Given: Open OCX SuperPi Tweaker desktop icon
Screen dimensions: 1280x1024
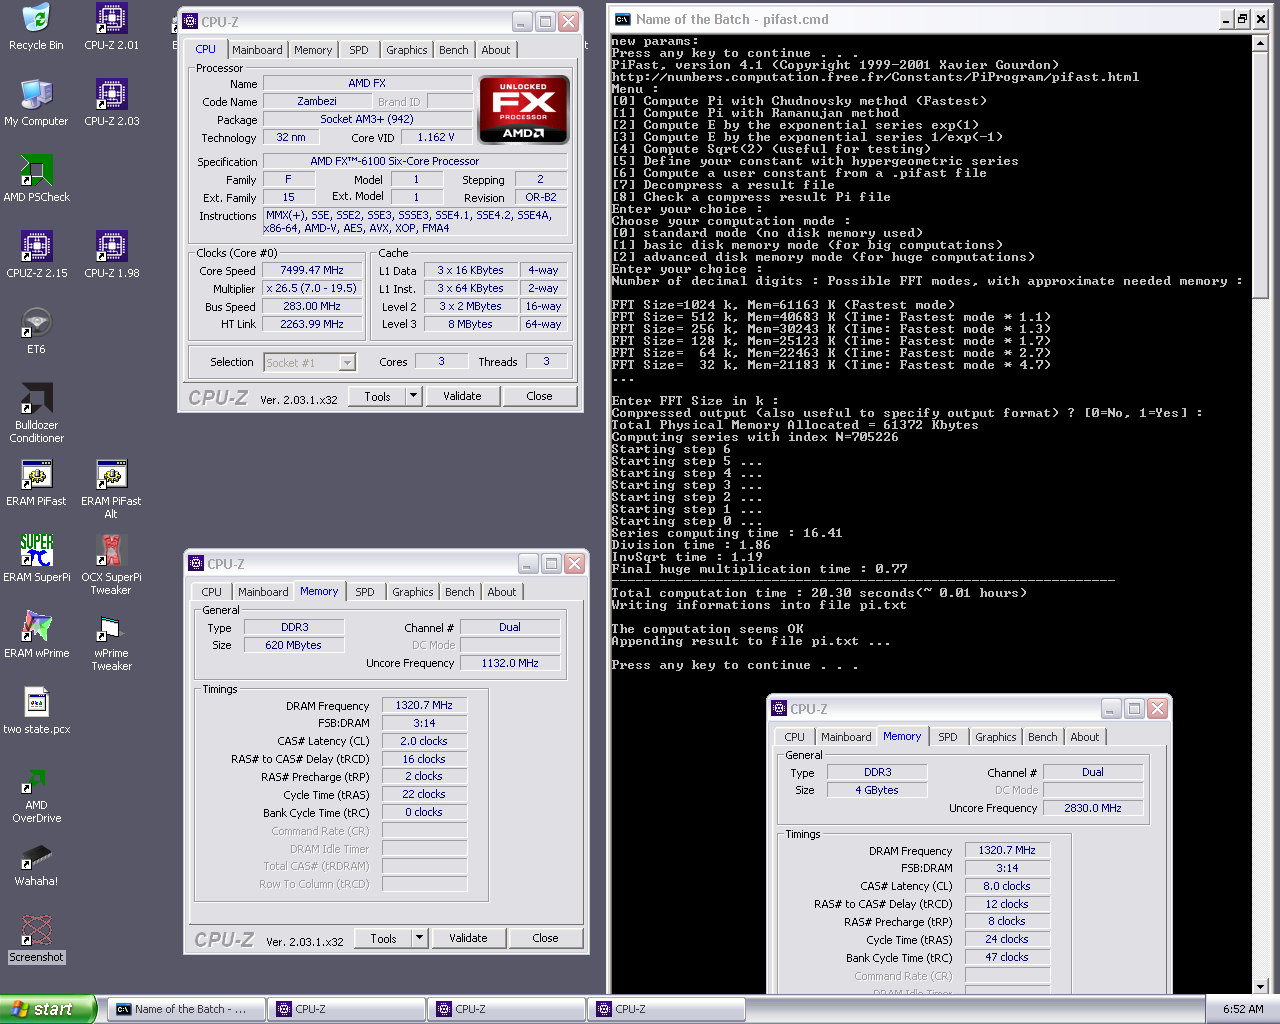Looking at the screenshot, I should 111,565.
